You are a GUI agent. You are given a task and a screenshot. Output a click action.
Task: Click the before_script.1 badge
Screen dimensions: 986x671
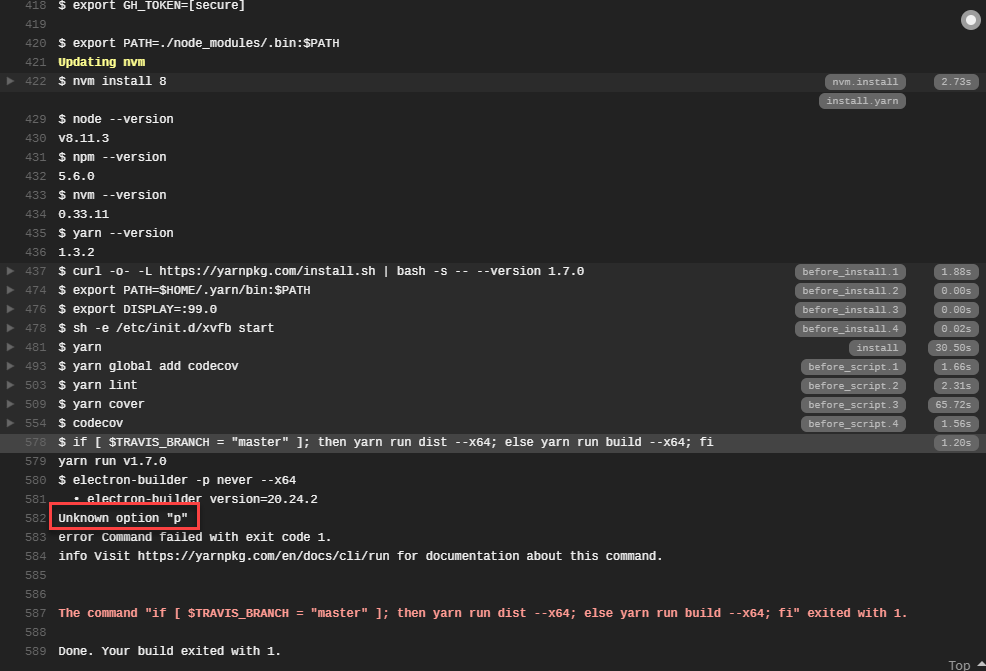[853, 367]
